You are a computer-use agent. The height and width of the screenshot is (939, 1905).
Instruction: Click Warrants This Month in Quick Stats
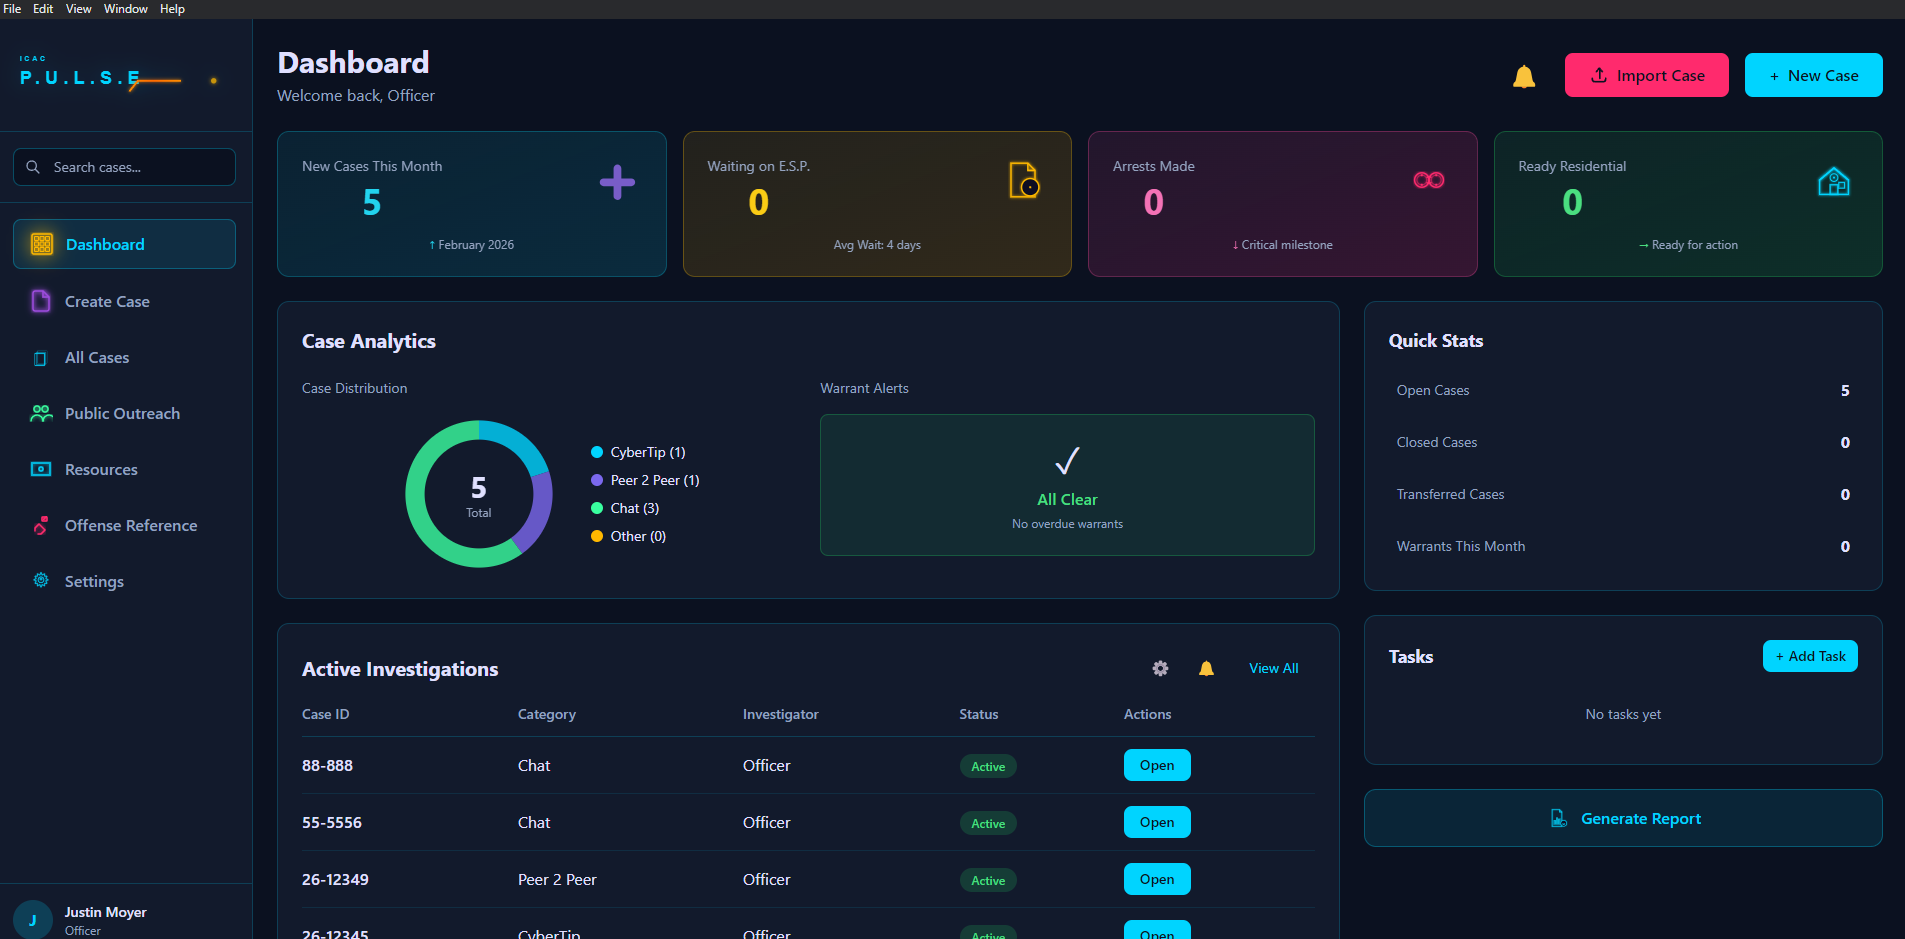click(x=1623, y=546)
